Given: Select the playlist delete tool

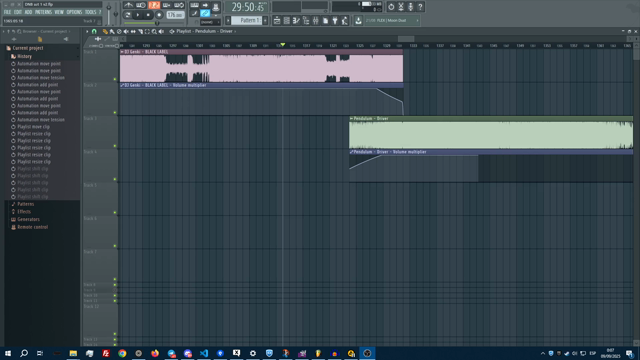Looking at the screenshot, I should tap(119, 31).
